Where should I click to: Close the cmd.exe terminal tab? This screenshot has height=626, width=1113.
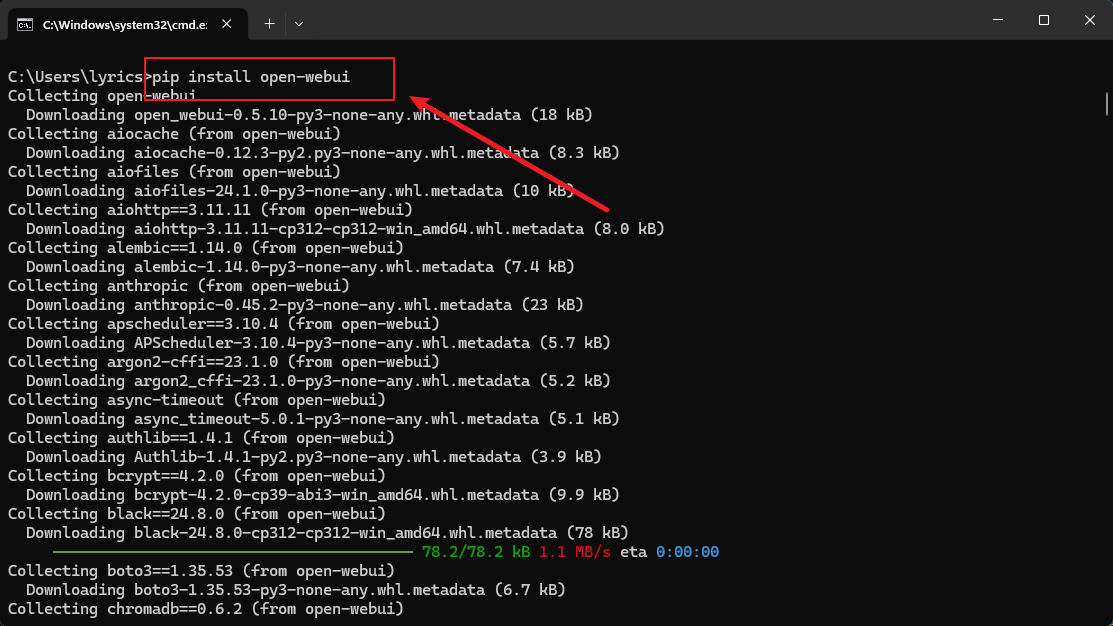pos(226,24)
